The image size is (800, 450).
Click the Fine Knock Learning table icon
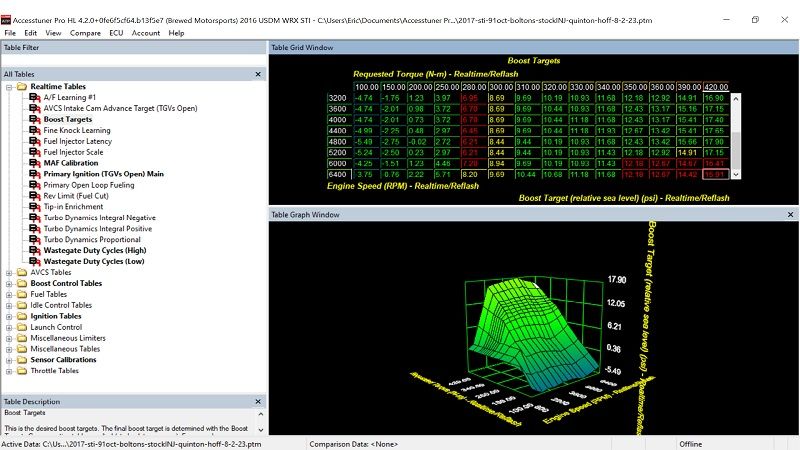35,130
